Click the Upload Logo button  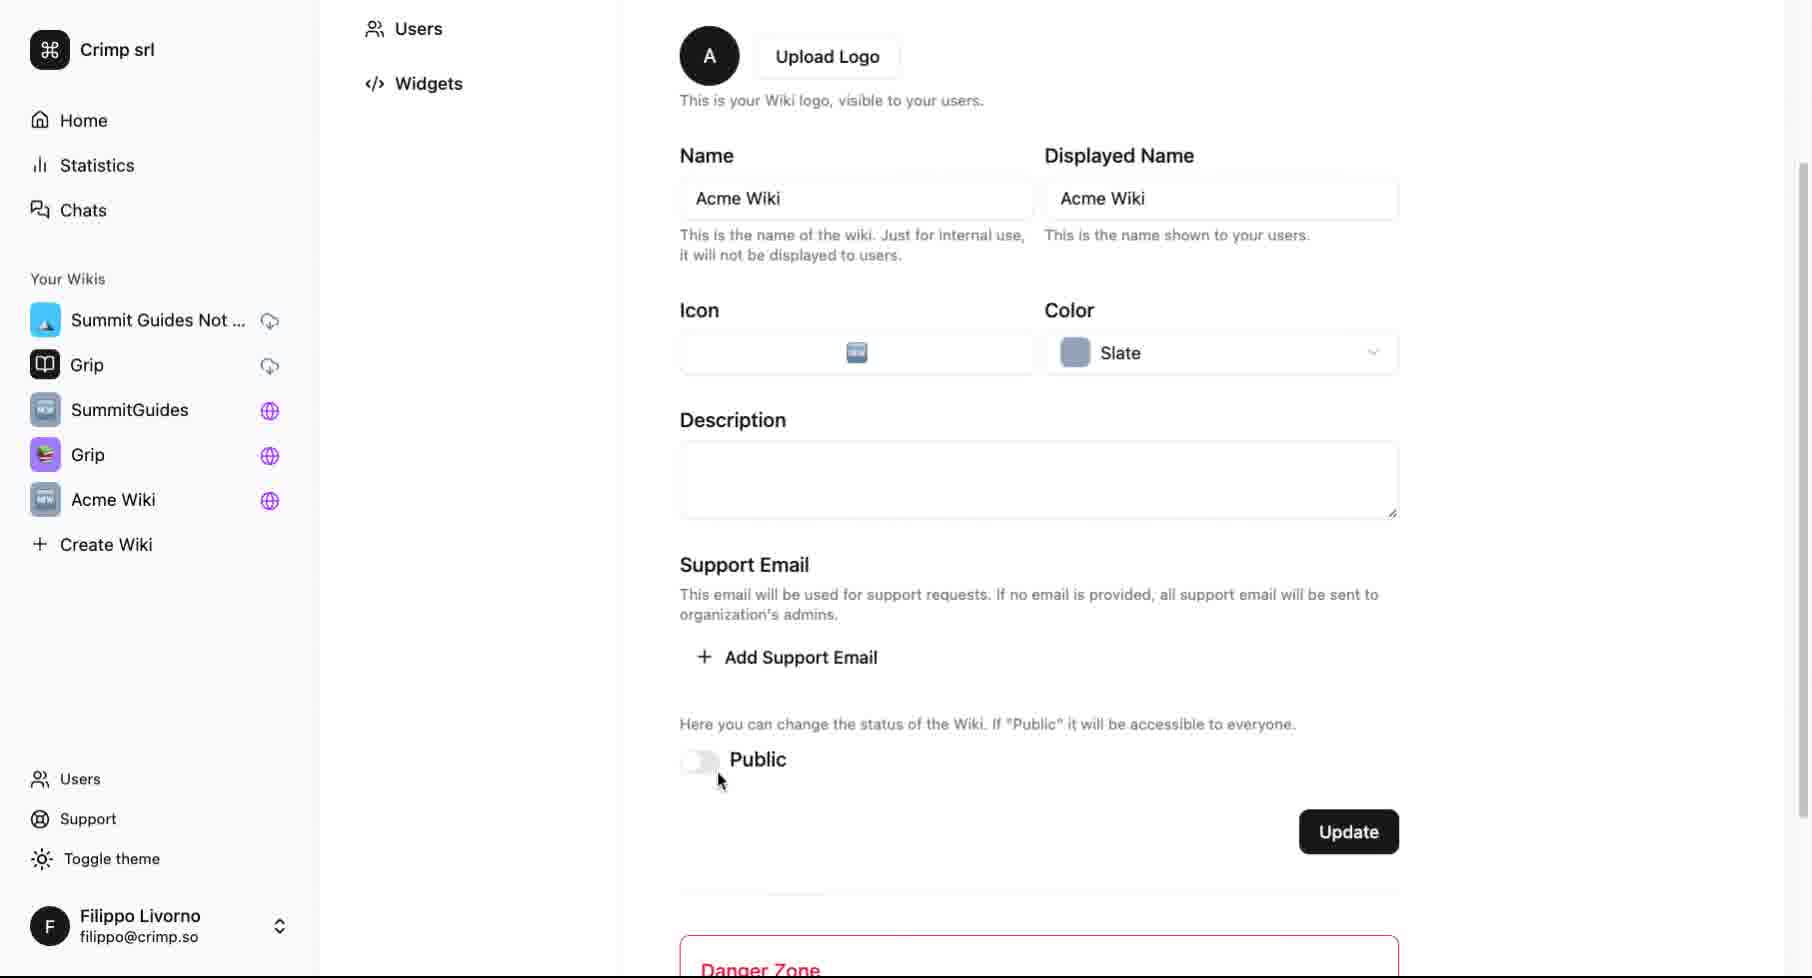pyautogui.click(x=827, y=57)
